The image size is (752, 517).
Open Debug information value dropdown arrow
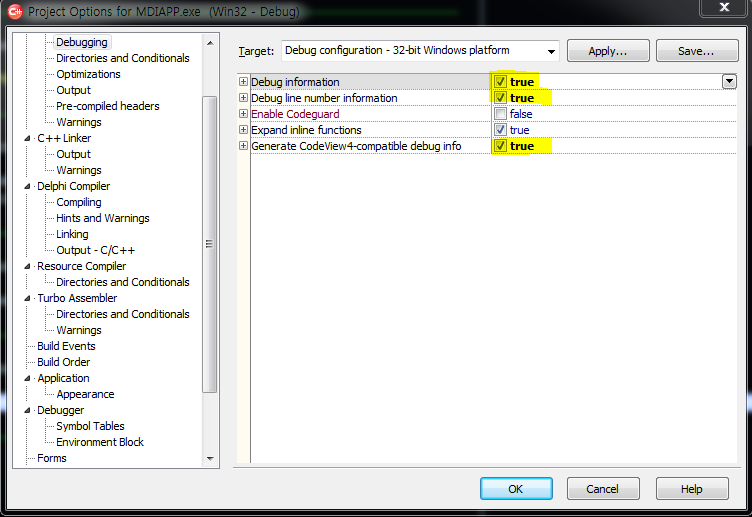730,82
